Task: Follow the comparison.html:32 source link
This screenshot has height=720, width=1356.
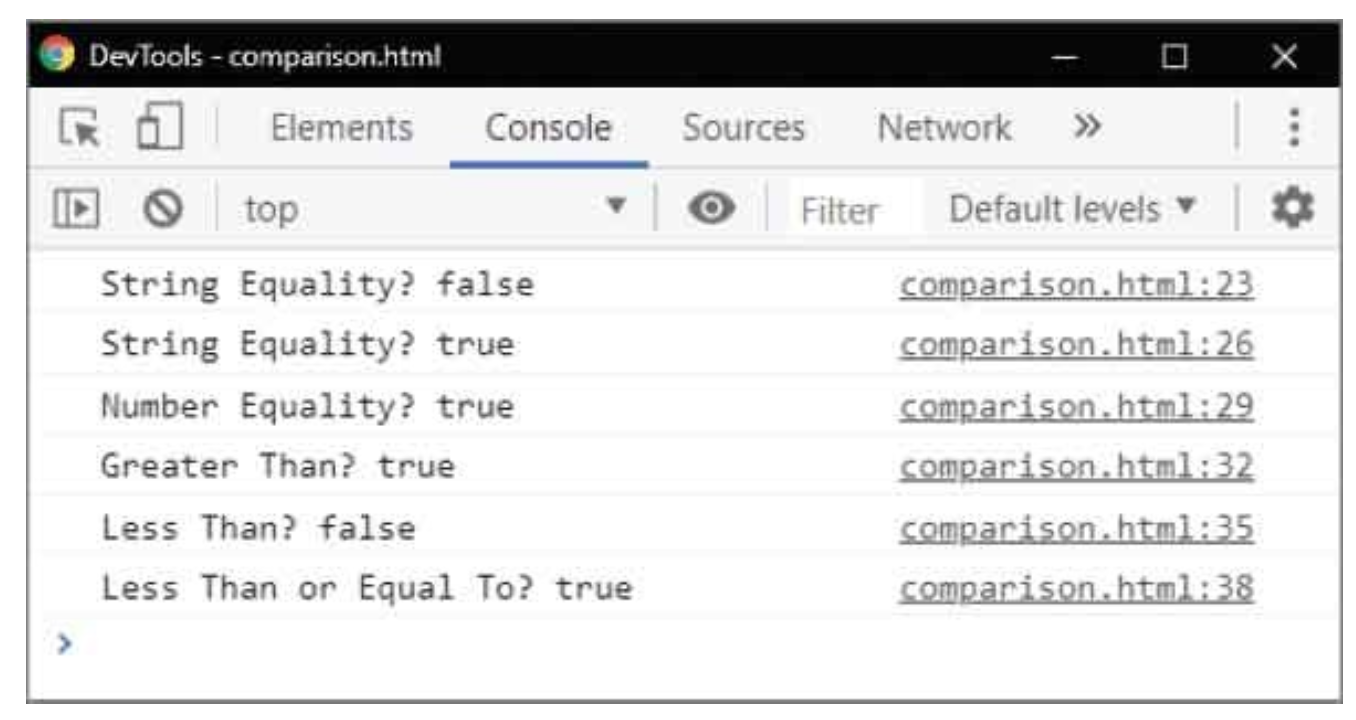Action: [1076, 466]
